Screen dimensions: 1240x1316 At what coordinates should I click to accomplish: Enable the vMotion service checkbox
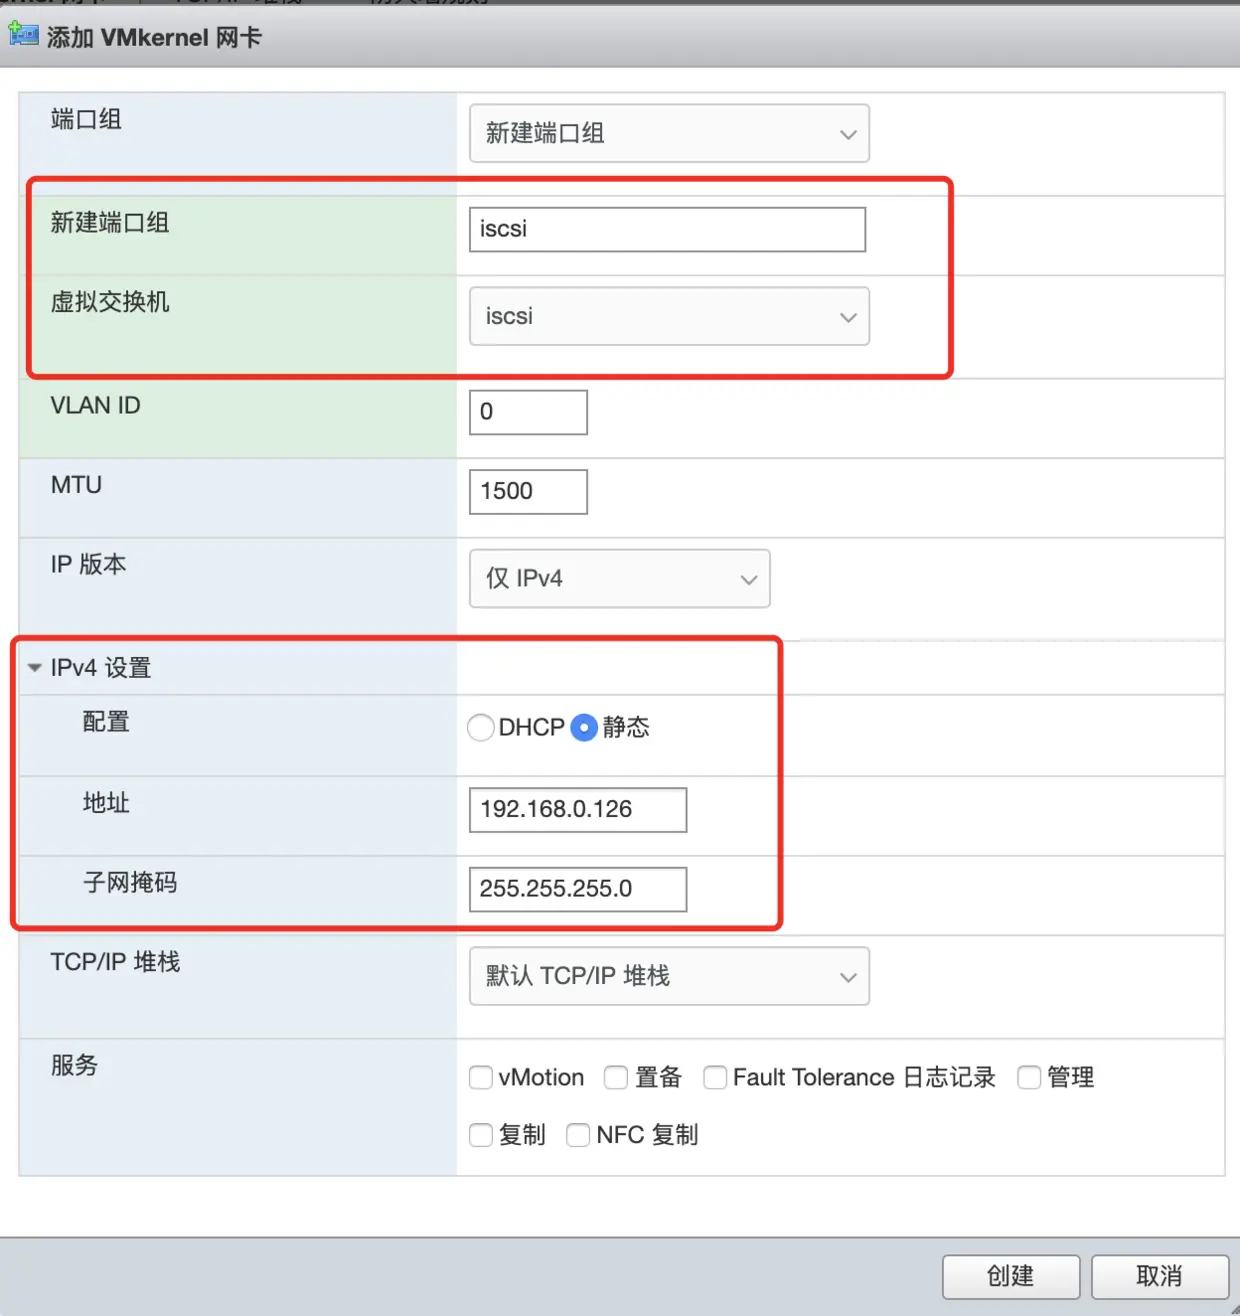click(481, 1077)
